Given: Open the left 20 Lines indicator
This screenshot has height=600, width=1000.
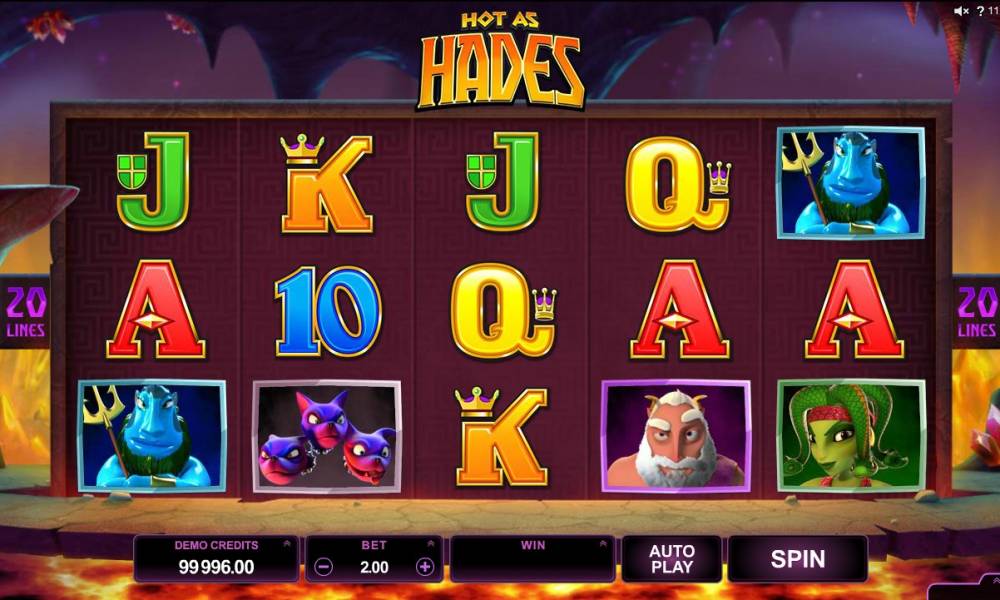Looking at the screenshot, I should pos(26,312).
